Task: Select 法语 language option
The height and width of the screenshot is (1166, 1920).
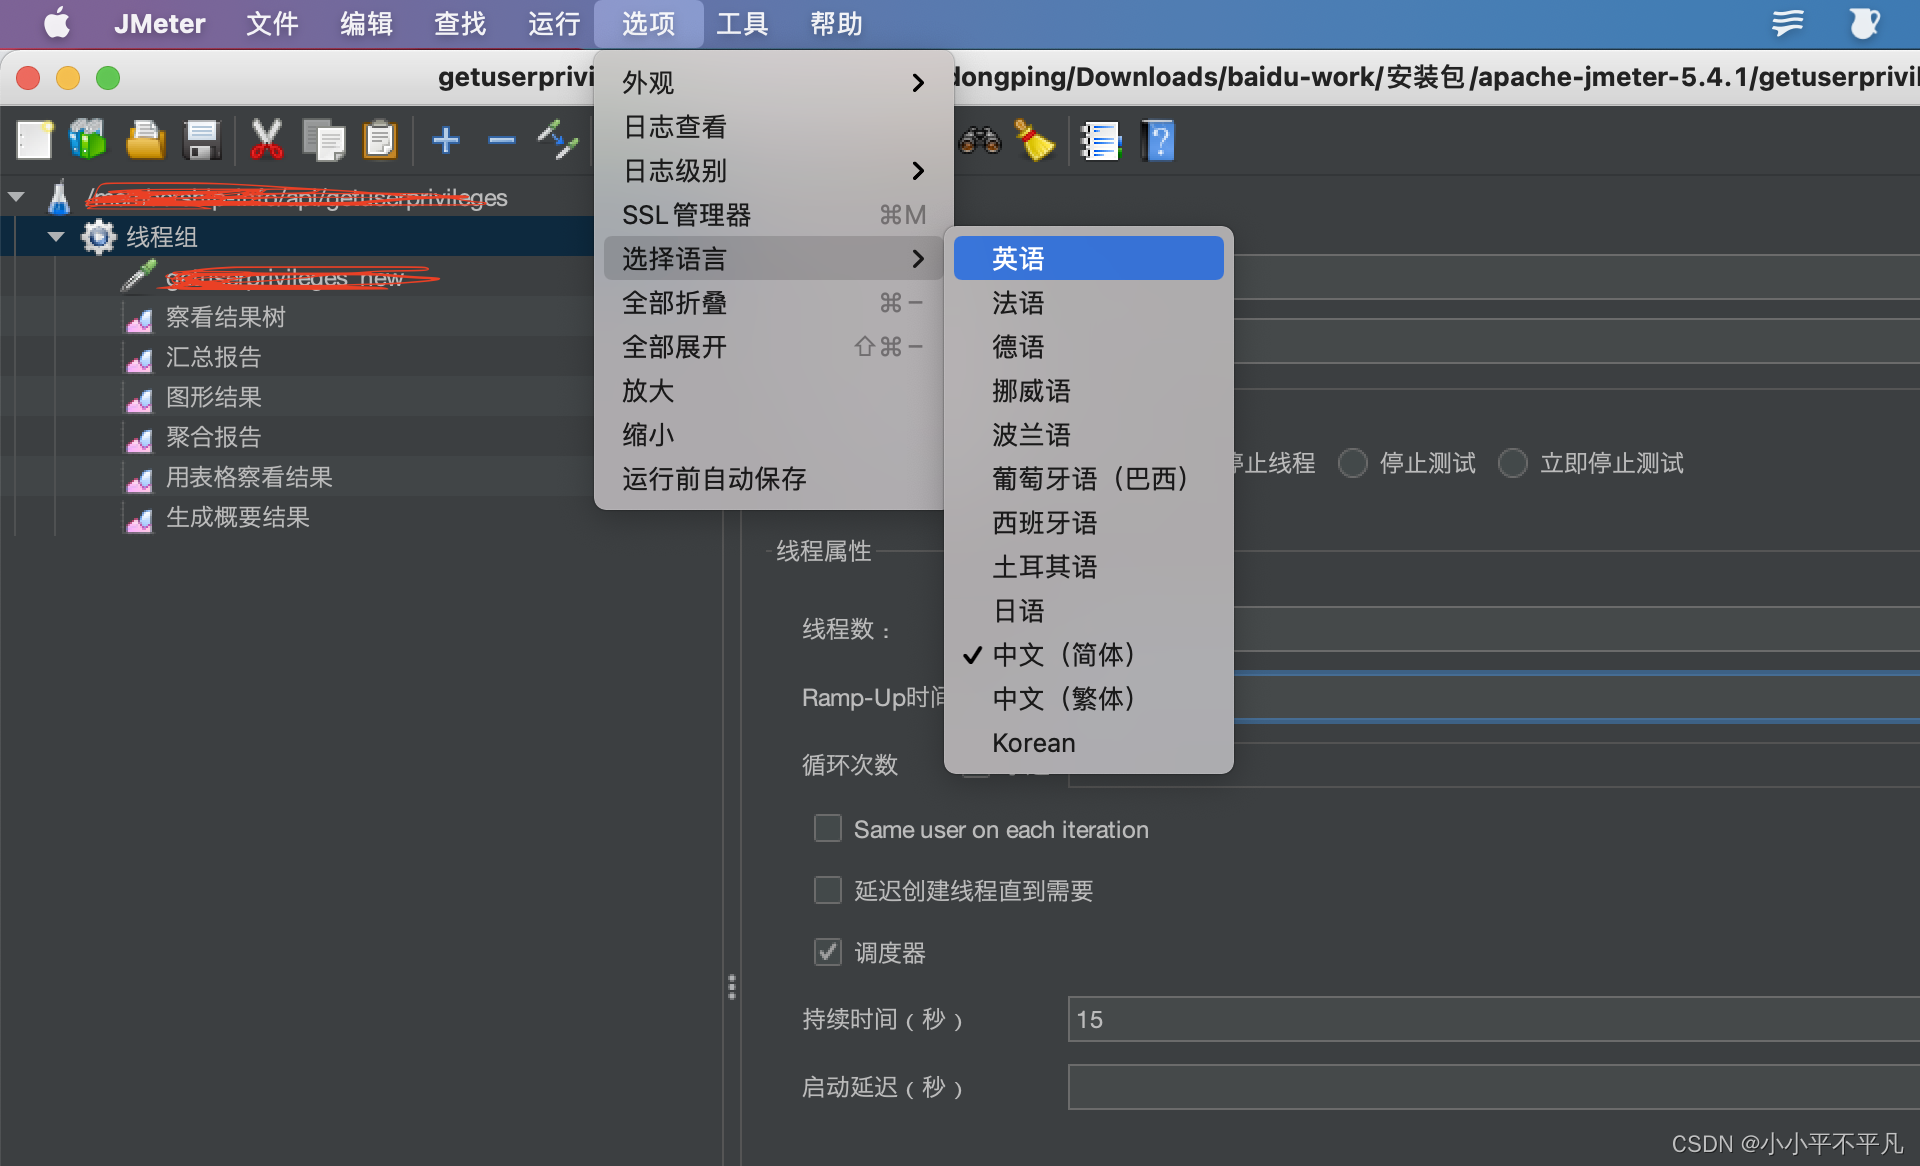Action: click(1088, 302)
